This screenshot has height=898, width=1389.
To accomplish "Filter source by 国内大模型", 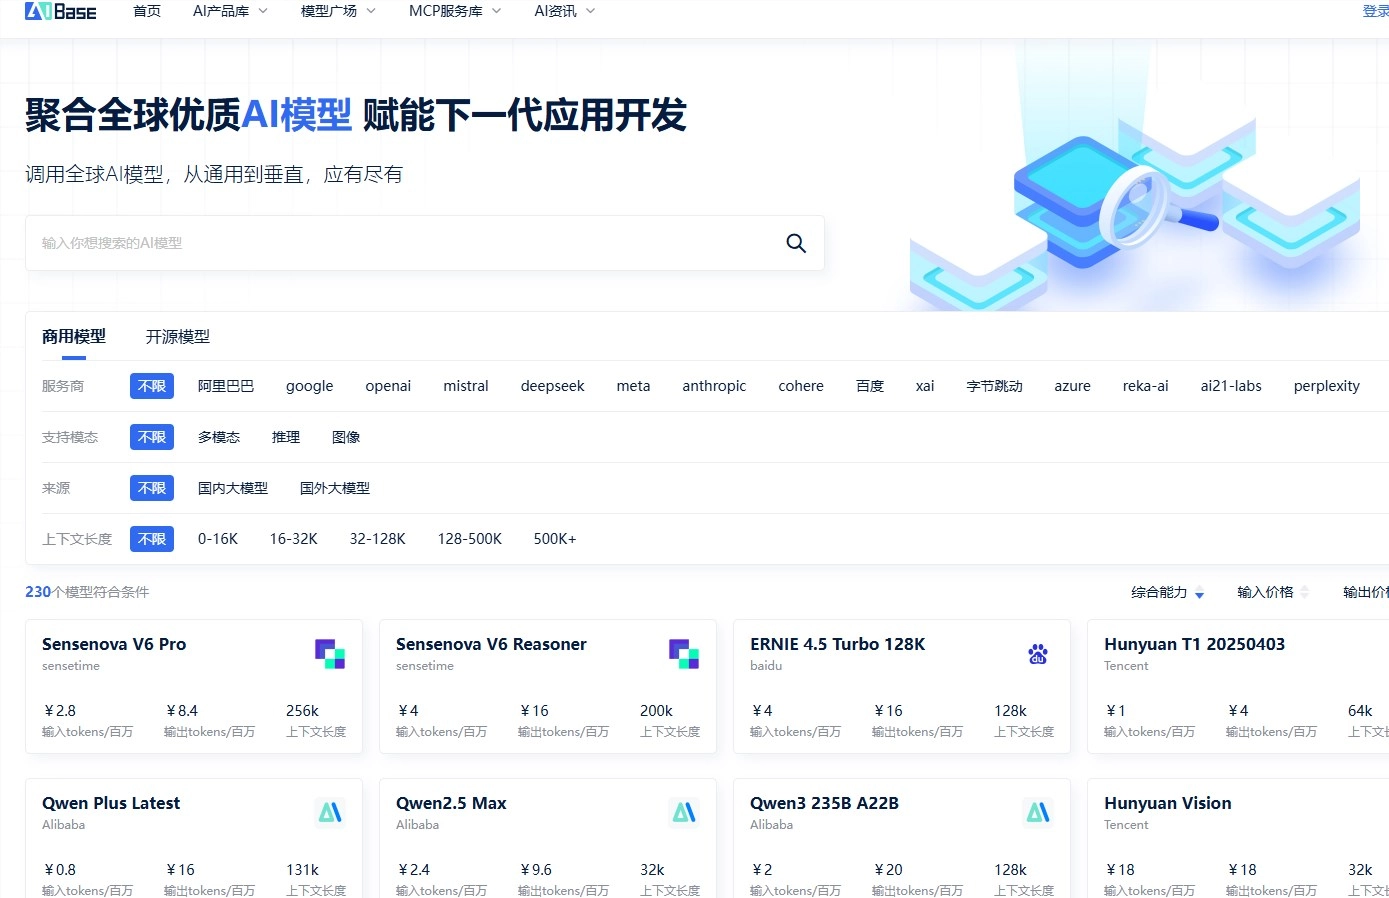I will click(x=233, y=488).
